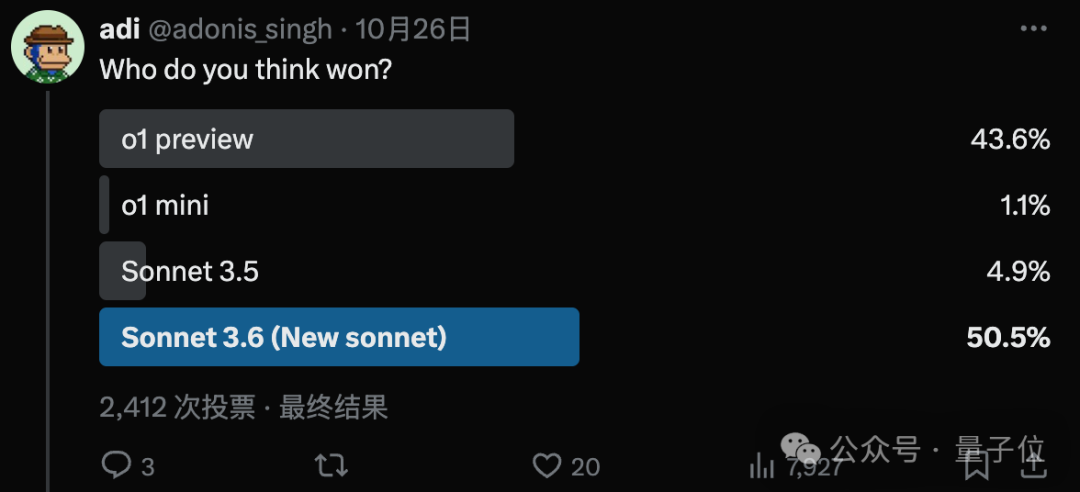Click the 43.6% result for o1 preview
1080x492 pixels.
coord(1010,140)
